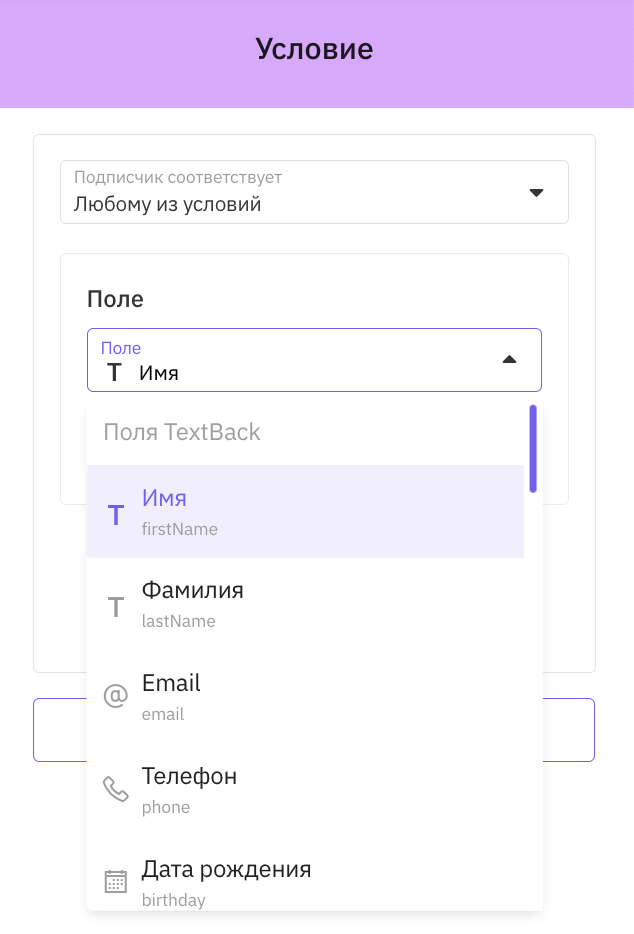Click the calendar icon beside Дата рождения
Image resolution: width=634 pixels, height=934 pixels.
coord(116,881)
